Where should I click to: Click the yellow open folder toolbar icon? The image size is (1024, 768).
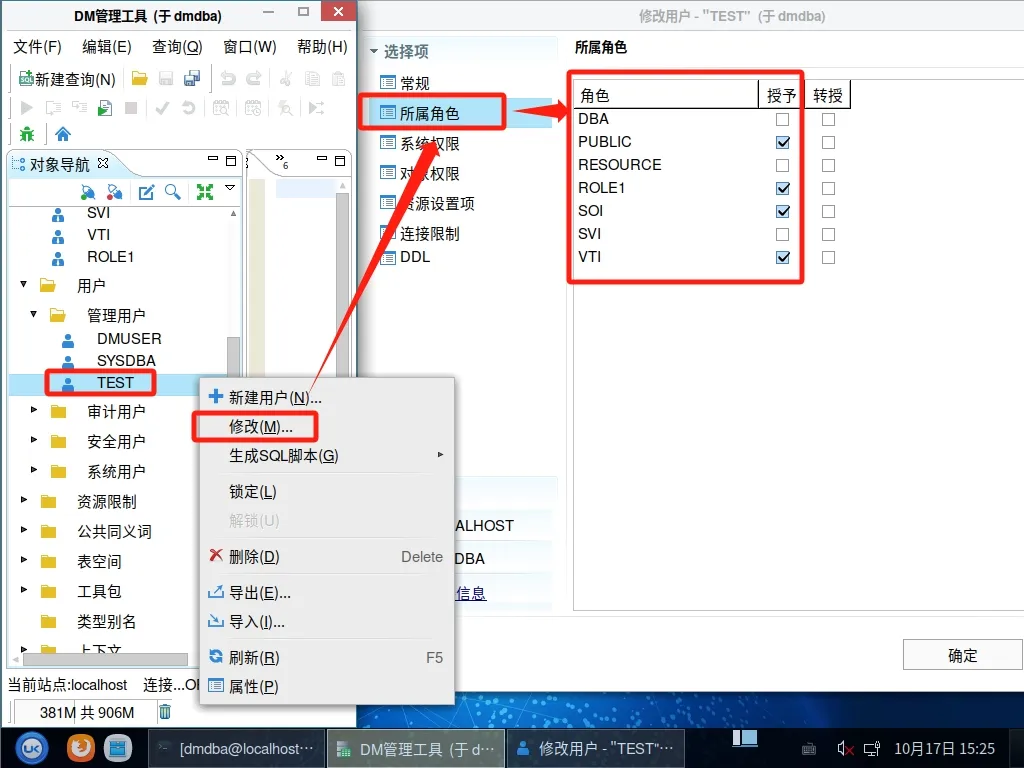(x=140, y=79)
